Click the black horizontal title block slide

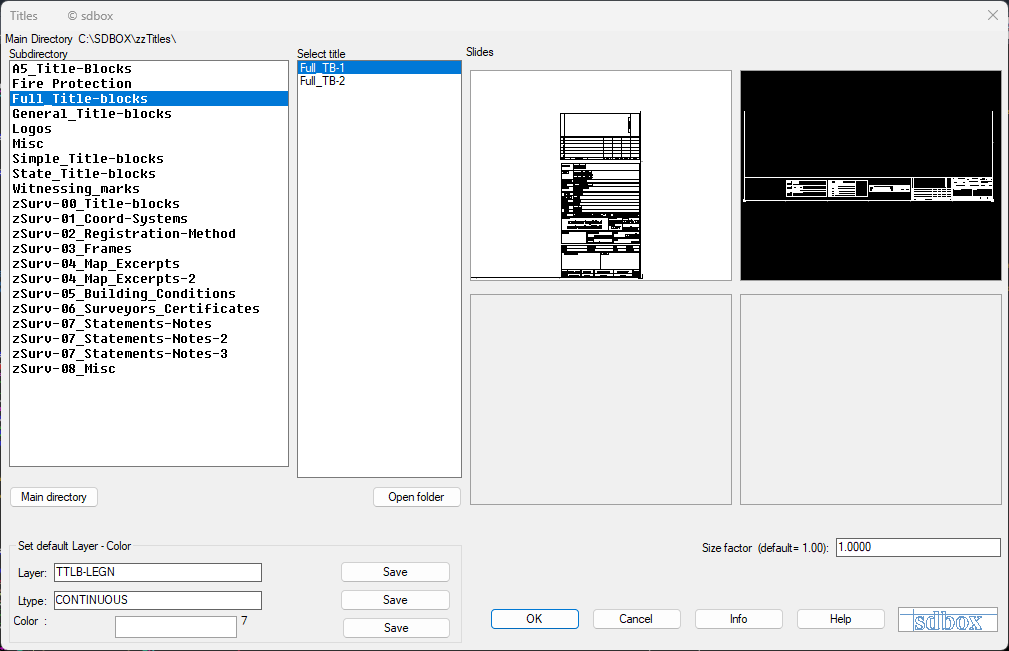(x=871, y=175)
